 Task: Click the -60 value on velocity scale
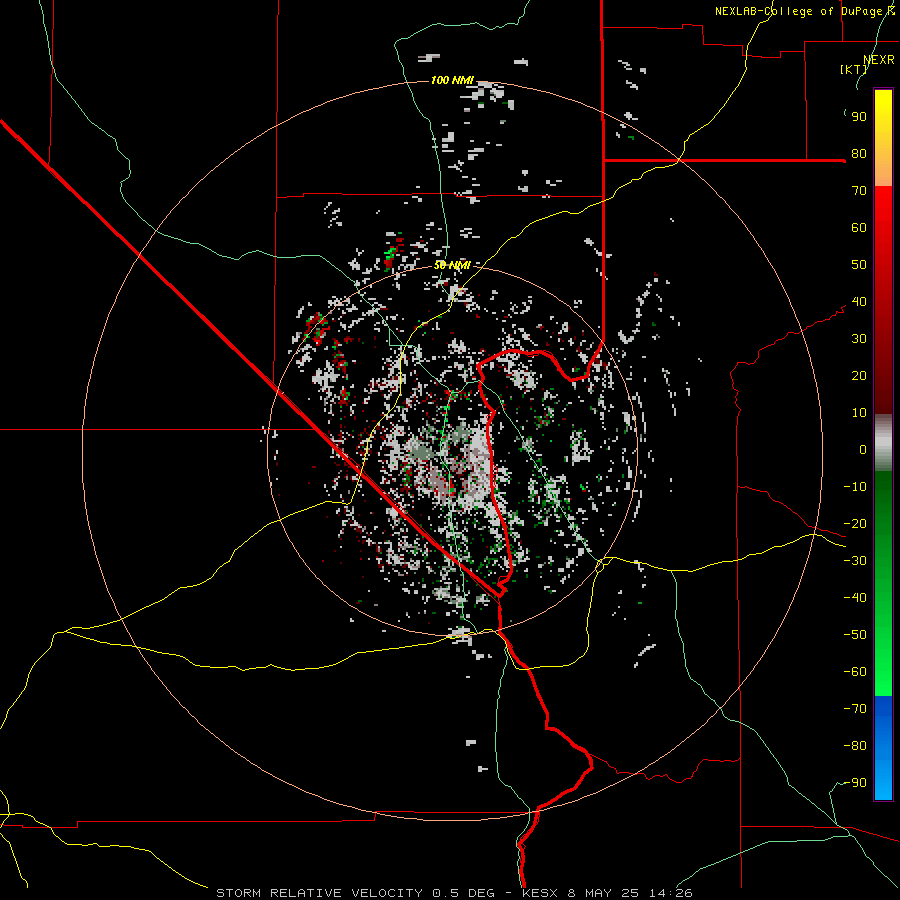click(x=855, y=672)
